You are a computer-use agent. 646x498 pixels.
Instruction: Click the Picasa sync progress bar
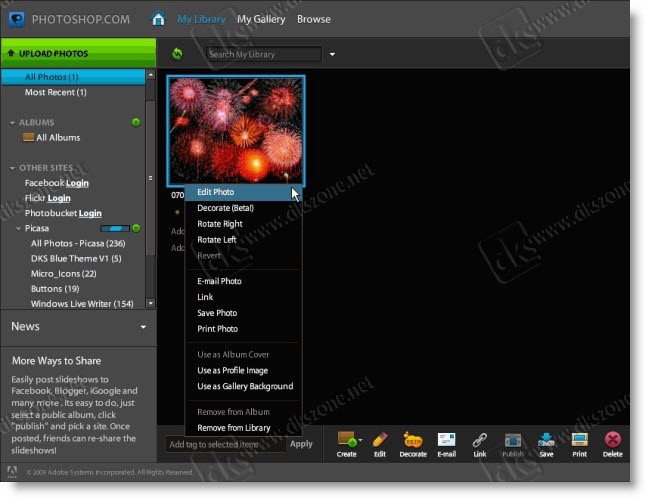click(x=115, y=228)
